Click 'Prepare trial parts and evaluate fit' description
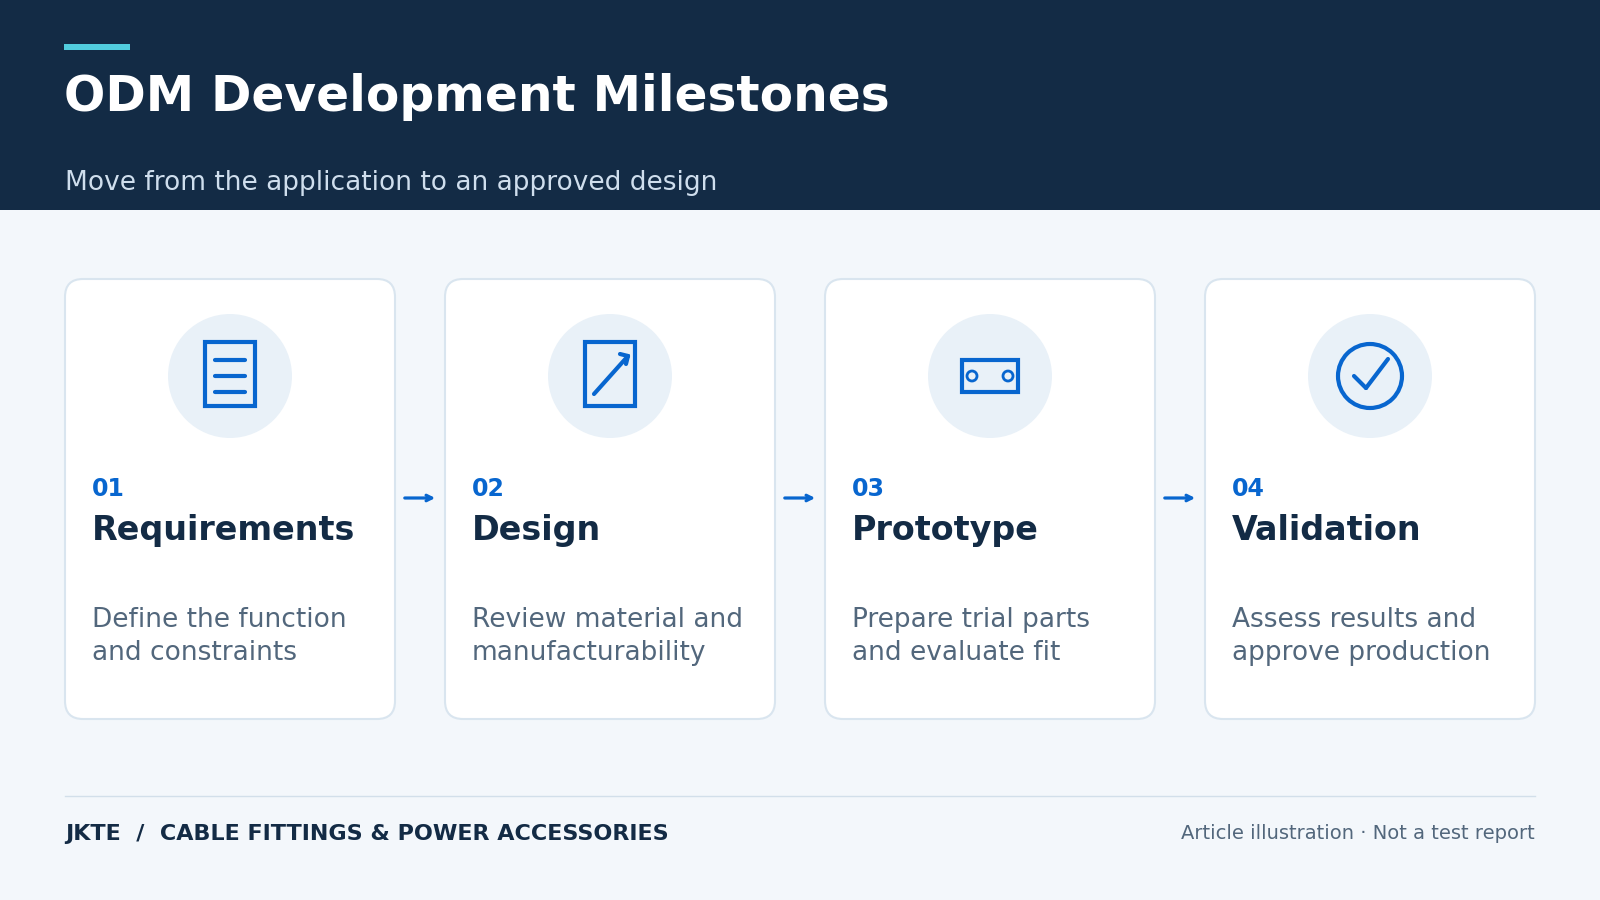Image resolution: width=1600 pixels, height=900 pixels. coord(971,635)
